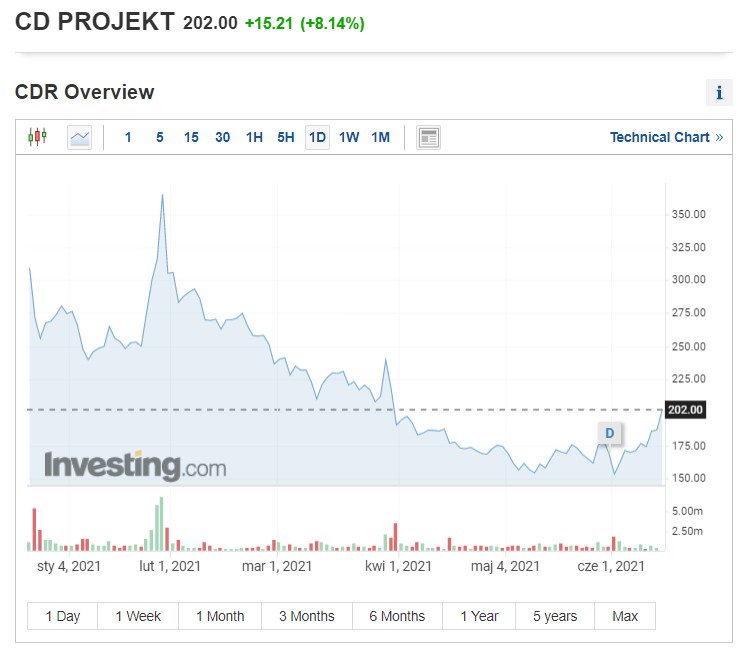Click the 'cze 1, 2021' date label
The image size is (746, 655).
point(611,566)
